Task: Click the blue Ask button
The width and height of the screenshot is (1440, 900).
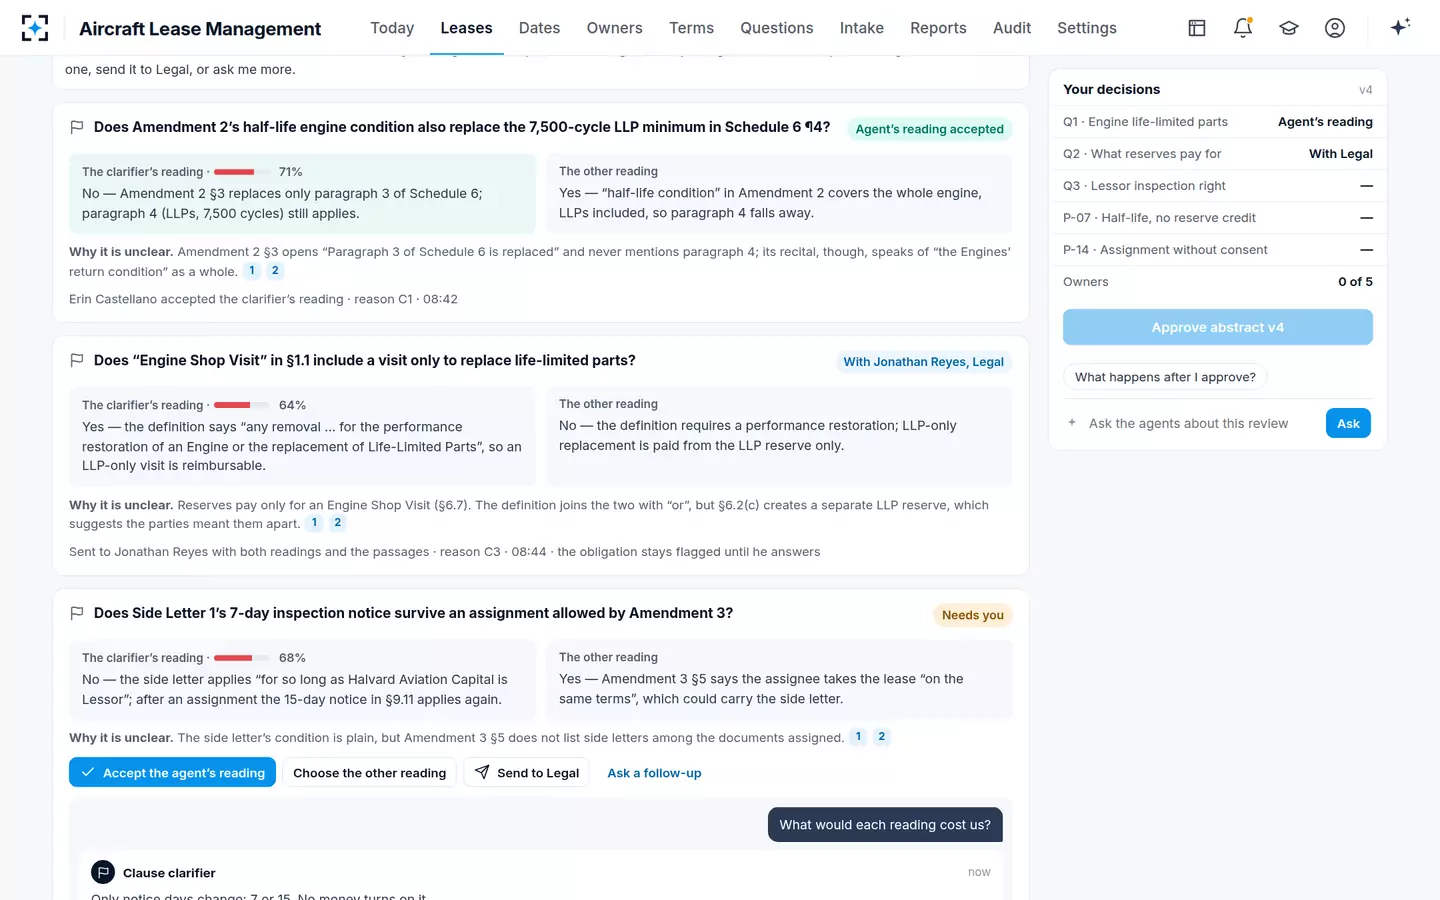Action: (x=1348, y=424)
